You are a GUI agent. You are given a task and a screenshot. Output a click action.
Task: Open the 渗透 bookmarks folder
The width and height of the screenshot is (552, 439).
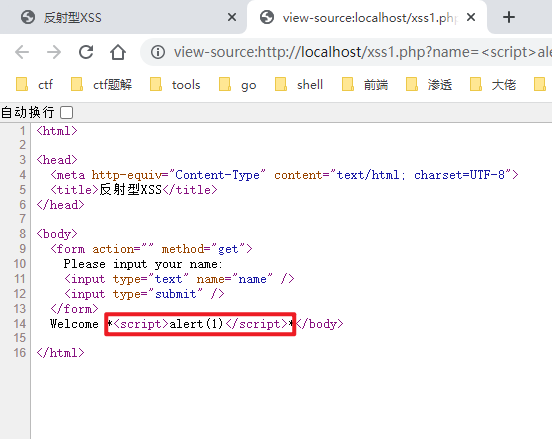pos(429,85)
